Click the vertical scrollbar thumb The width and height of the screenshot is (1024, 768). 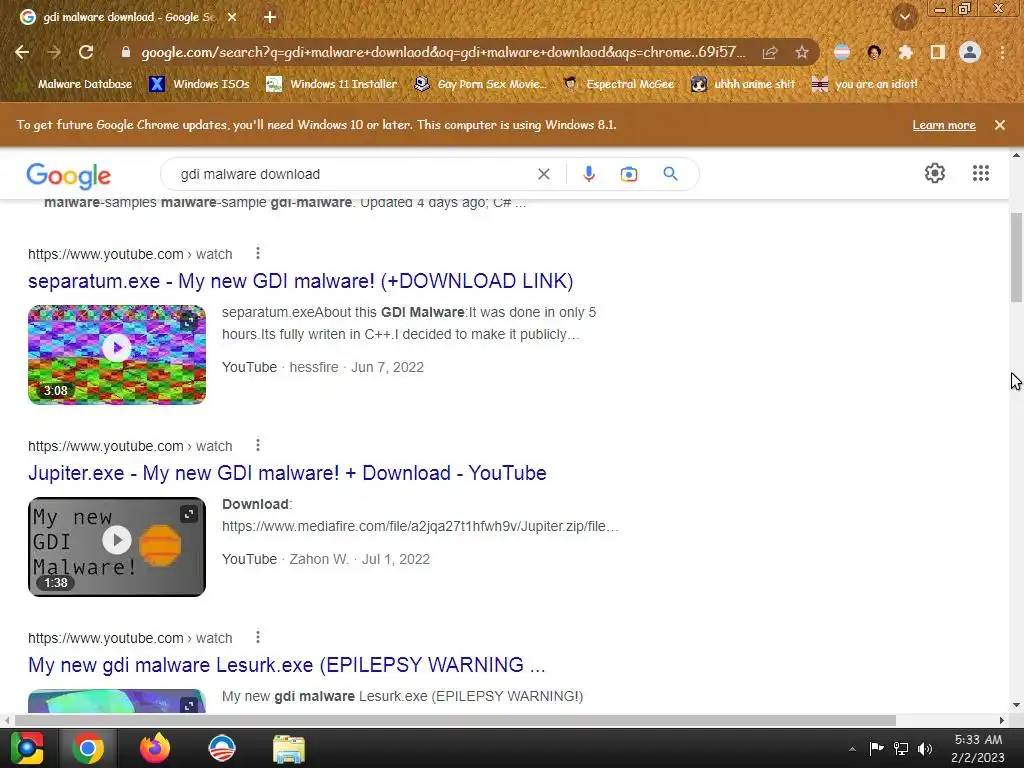[x=1016, y=257]
